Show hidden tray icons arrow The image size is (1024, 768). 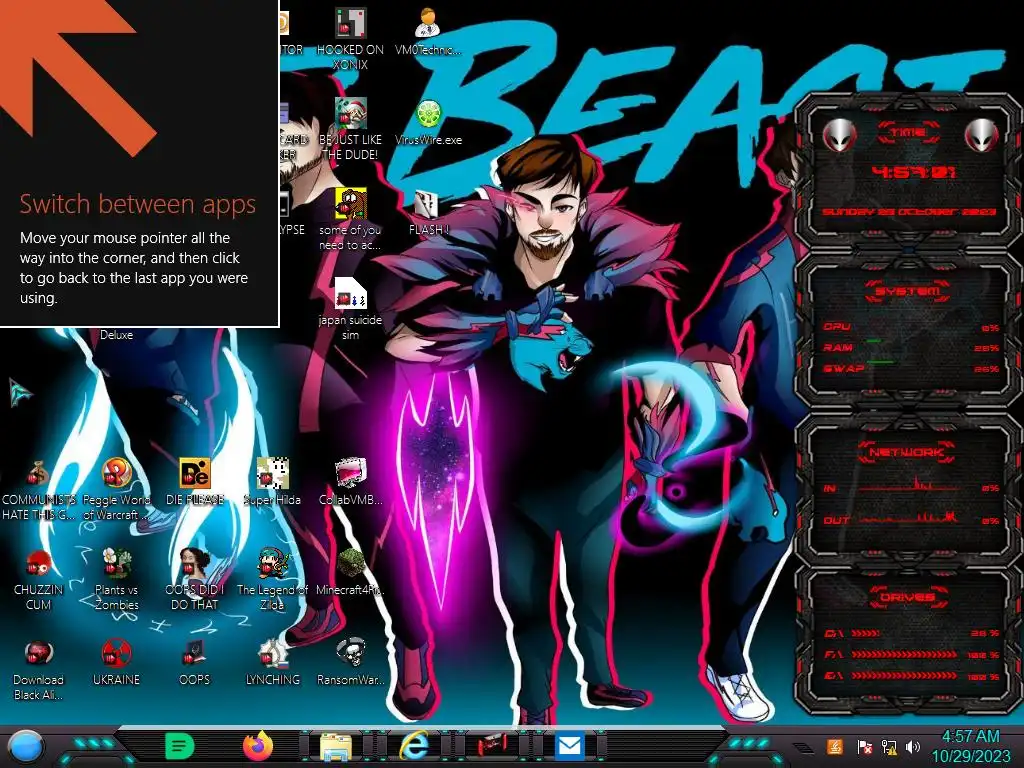point(802,748)
